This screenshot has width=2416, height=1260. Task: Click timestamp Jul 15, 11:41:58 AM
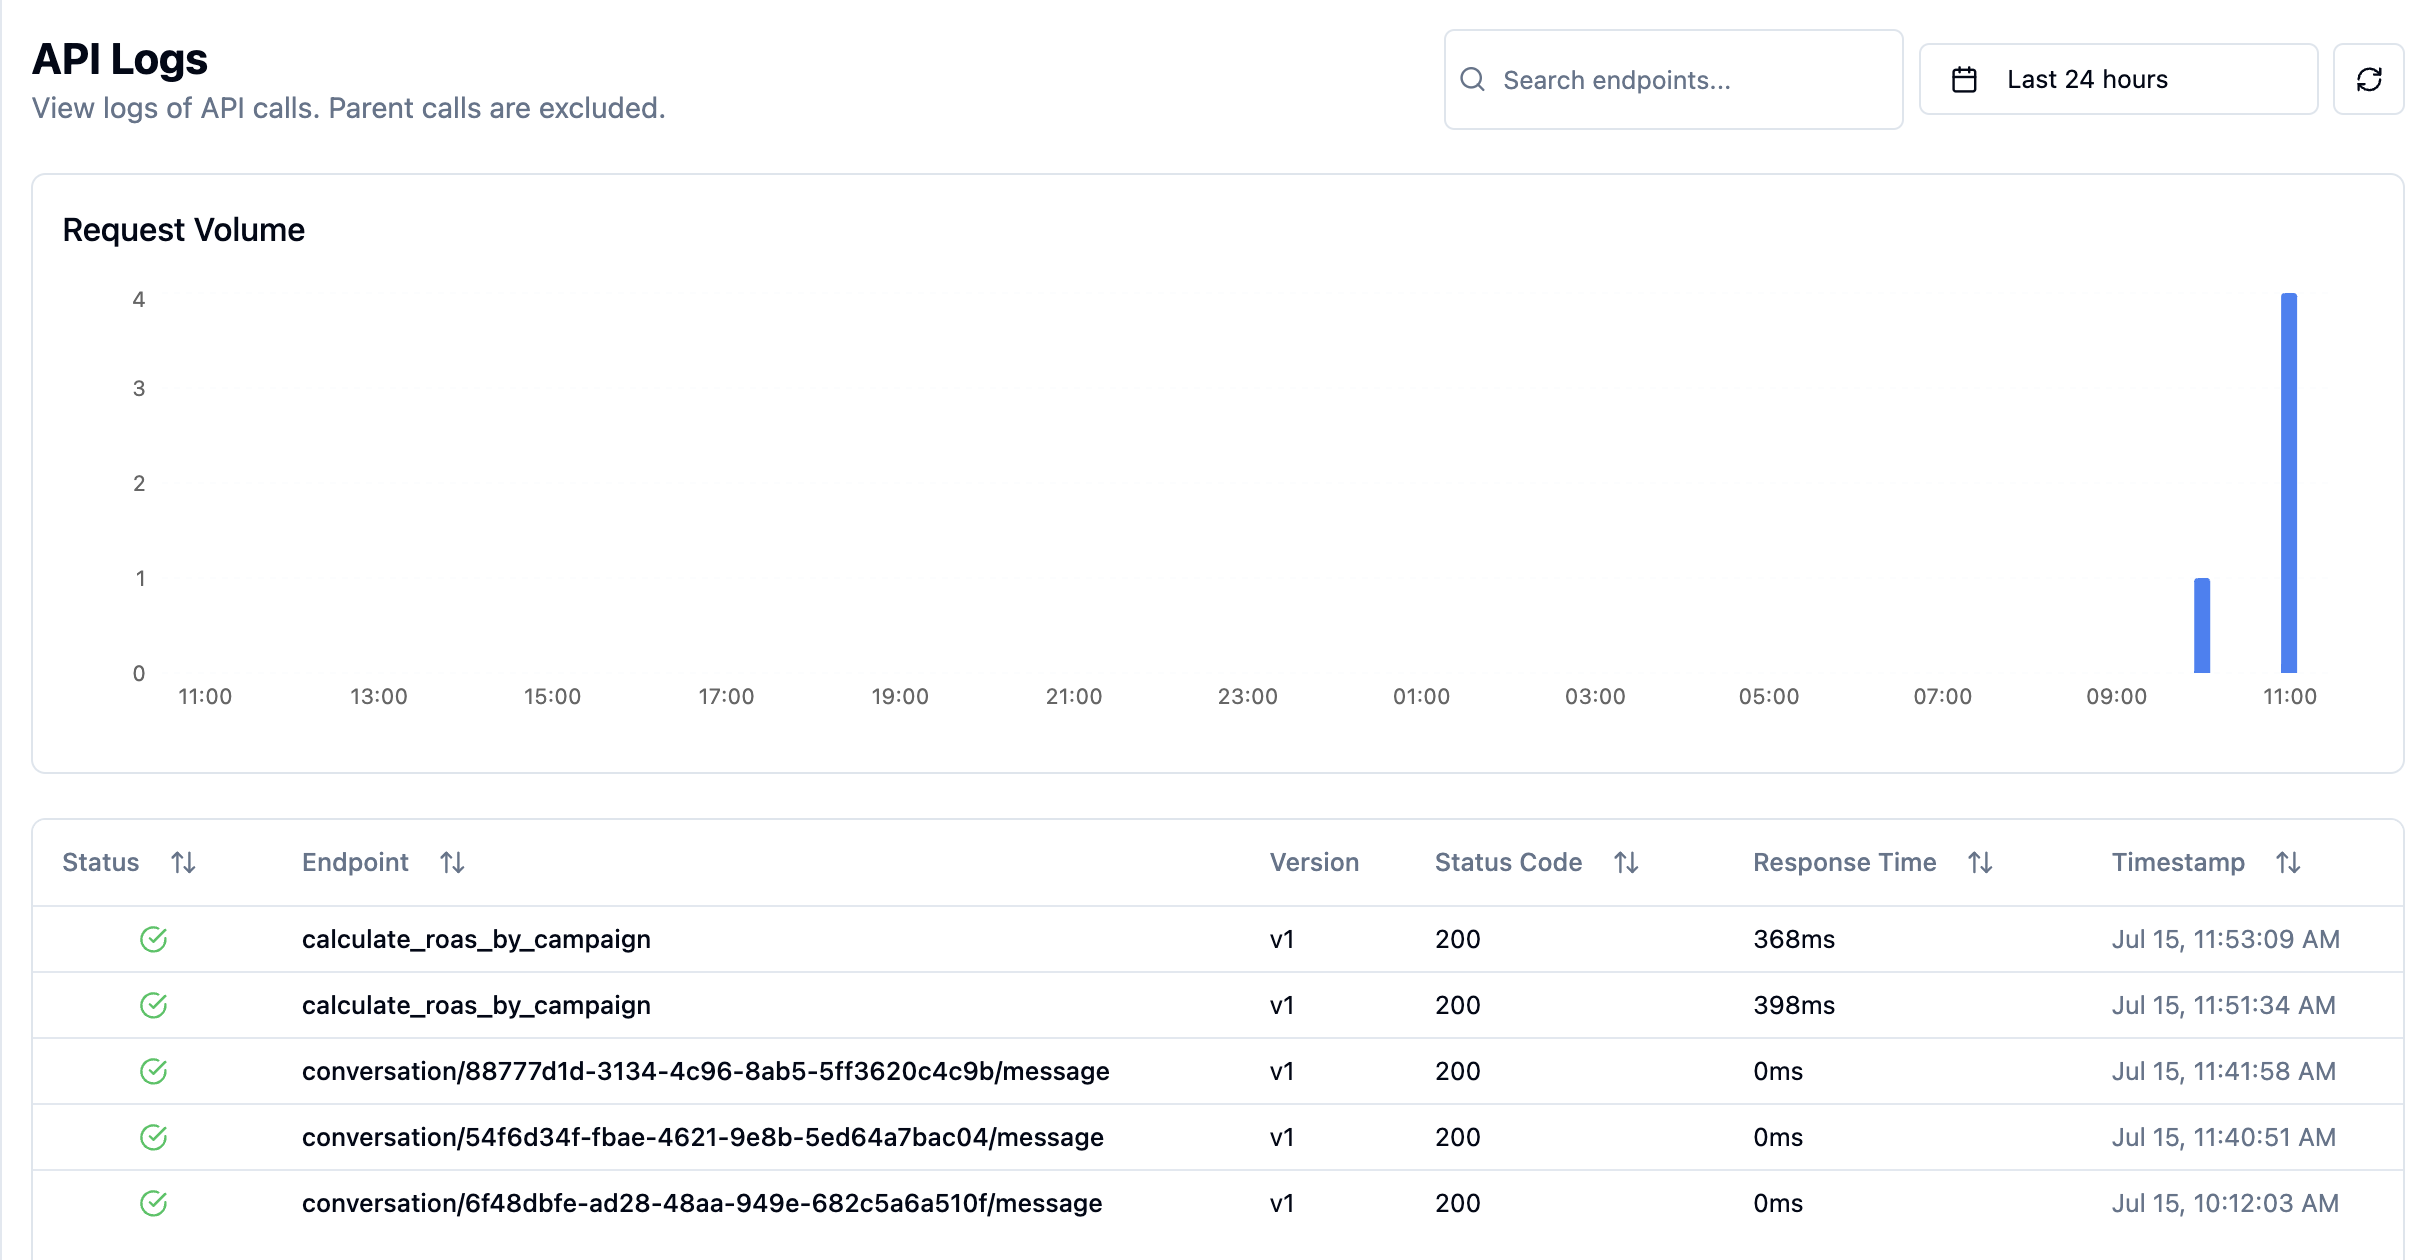2223,1071
